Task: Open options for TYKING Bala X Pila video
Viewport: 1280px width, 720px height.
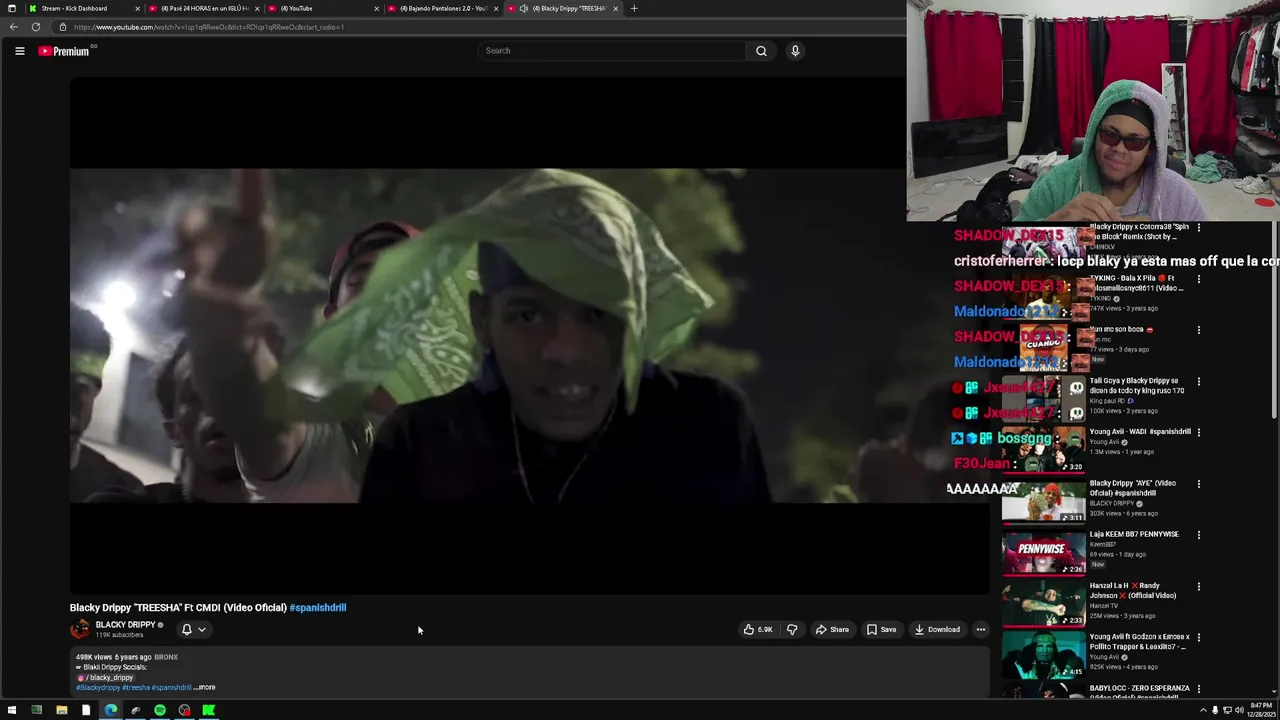Action: [x=1199, y=279]
